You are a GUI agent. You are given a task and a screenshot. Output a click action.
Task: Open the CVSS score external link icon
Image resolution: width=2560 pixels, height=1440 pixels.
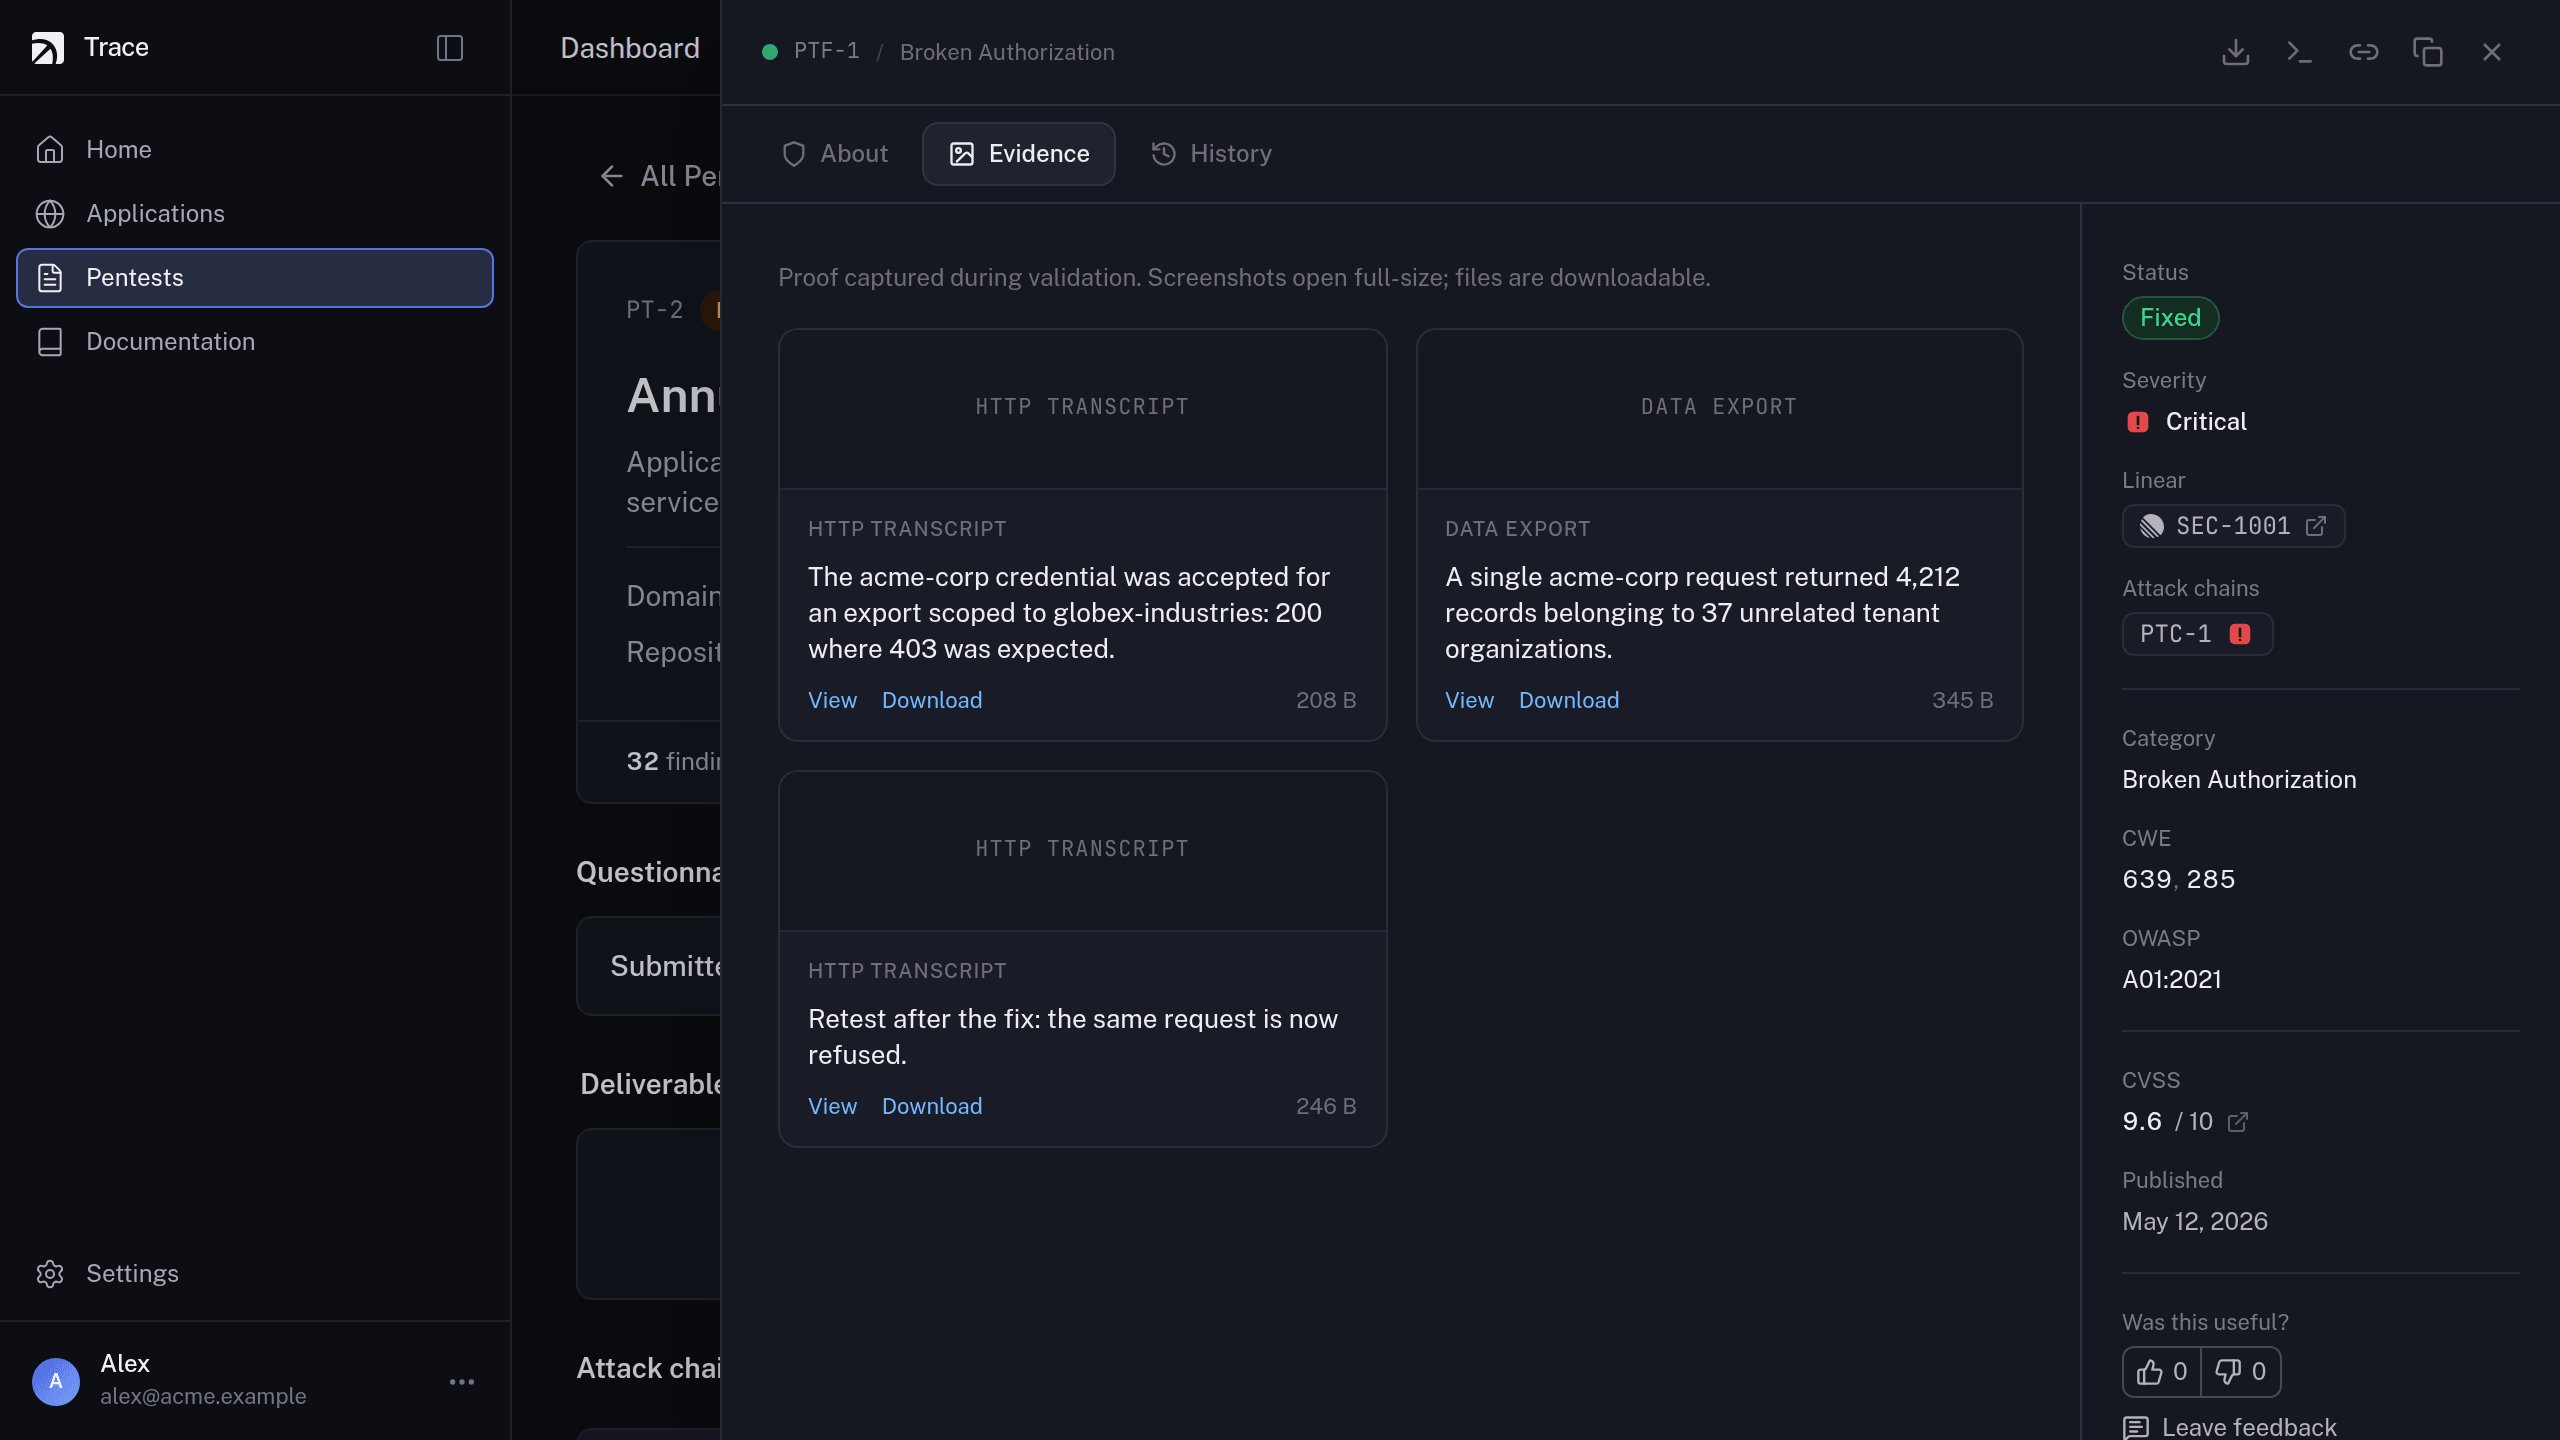pos(2238,1122)
